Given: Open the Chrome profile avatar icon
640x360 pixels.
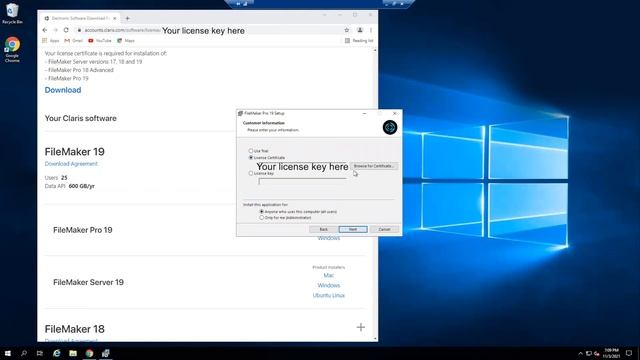Looking at the screenshot, I should coord(360,30).
